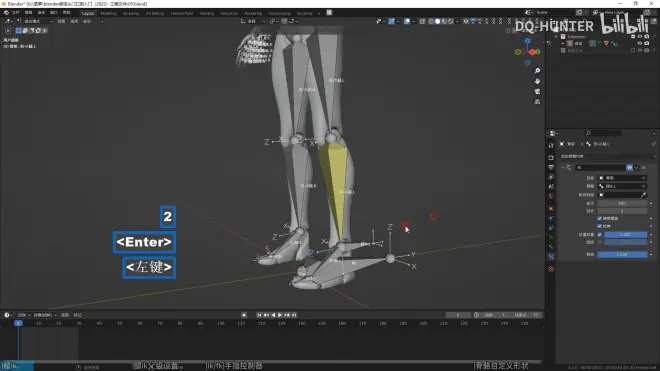Open the View Layer properties tab
This screenshot has width=660, height=371.
coord(551,177)
